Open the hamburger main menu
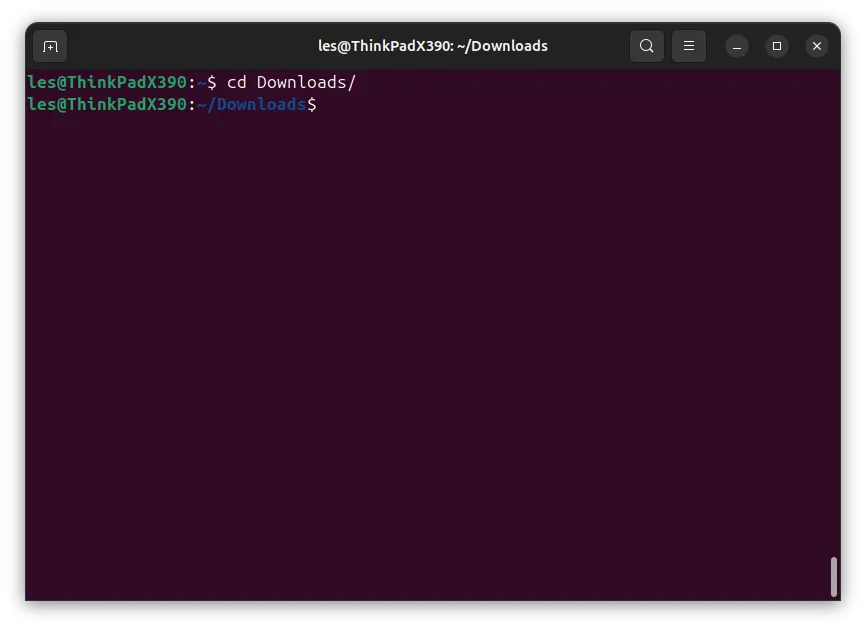 point(689,46)
